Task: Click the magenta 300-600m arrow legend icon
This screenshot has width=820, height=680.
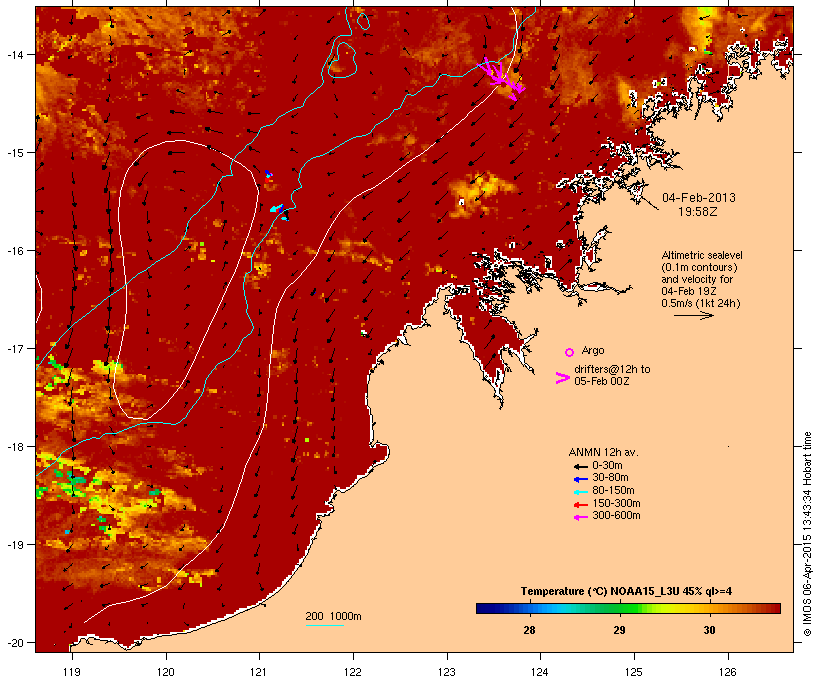Action: (x=580, y=517)
